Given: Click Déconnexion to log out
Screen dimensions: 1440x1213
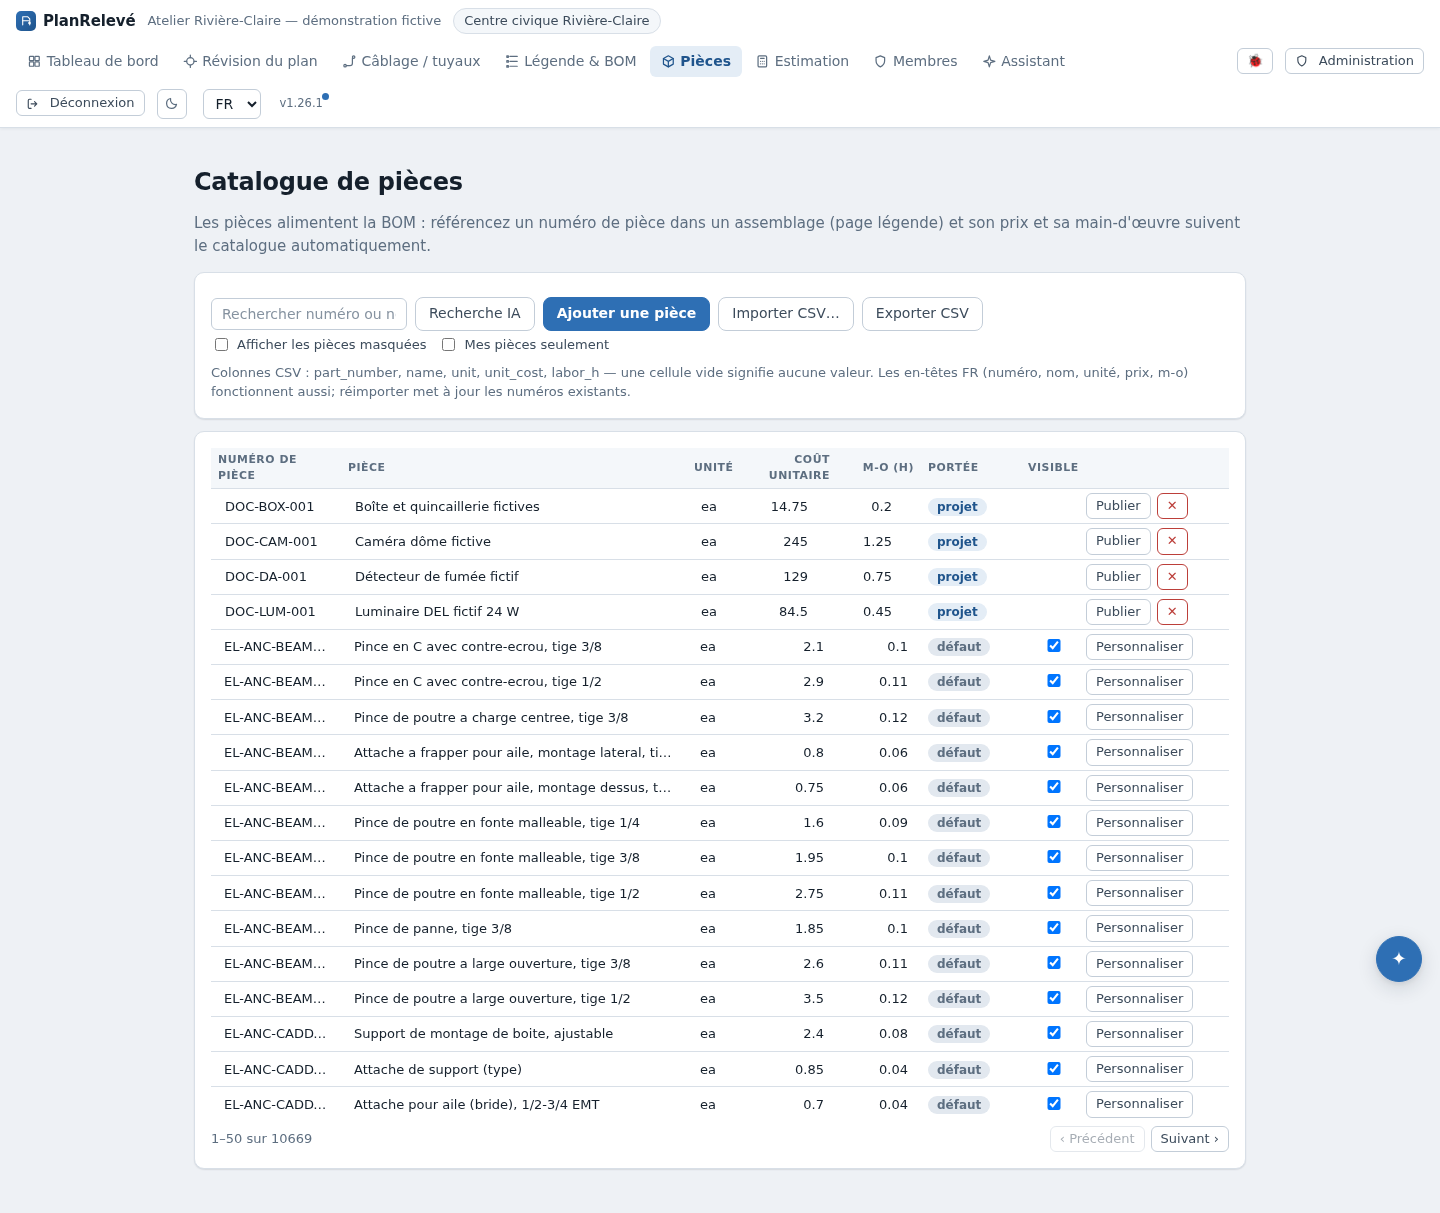Looking at the screenshot, I should tap(80, 103).
